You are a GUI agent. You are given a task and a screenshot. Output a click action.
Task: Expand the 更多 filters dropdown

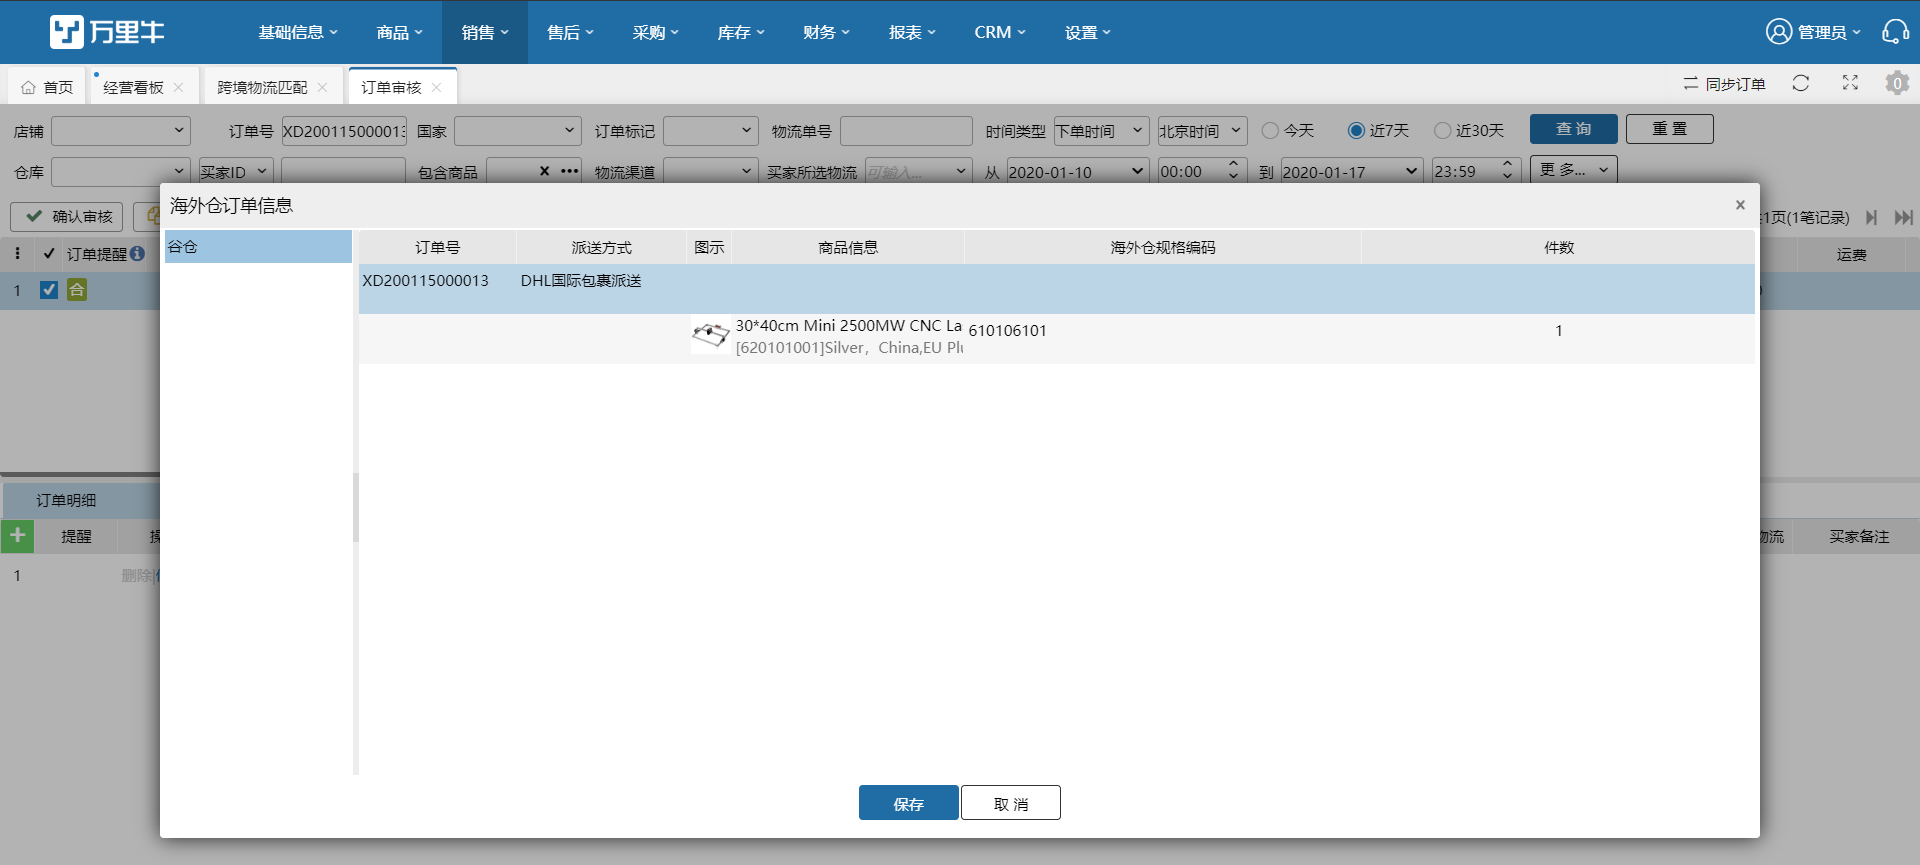[1574, 170]
